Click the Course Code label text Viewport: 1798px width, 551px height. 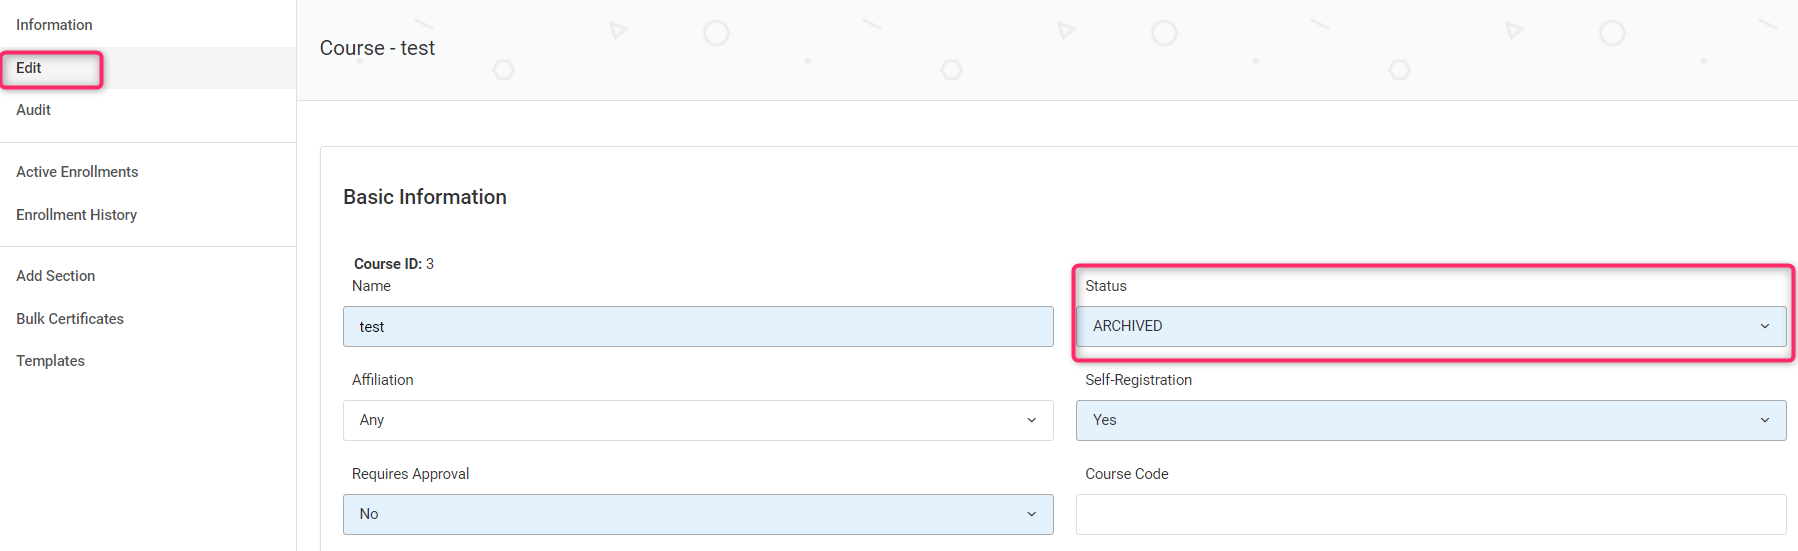coord(1126,474)
